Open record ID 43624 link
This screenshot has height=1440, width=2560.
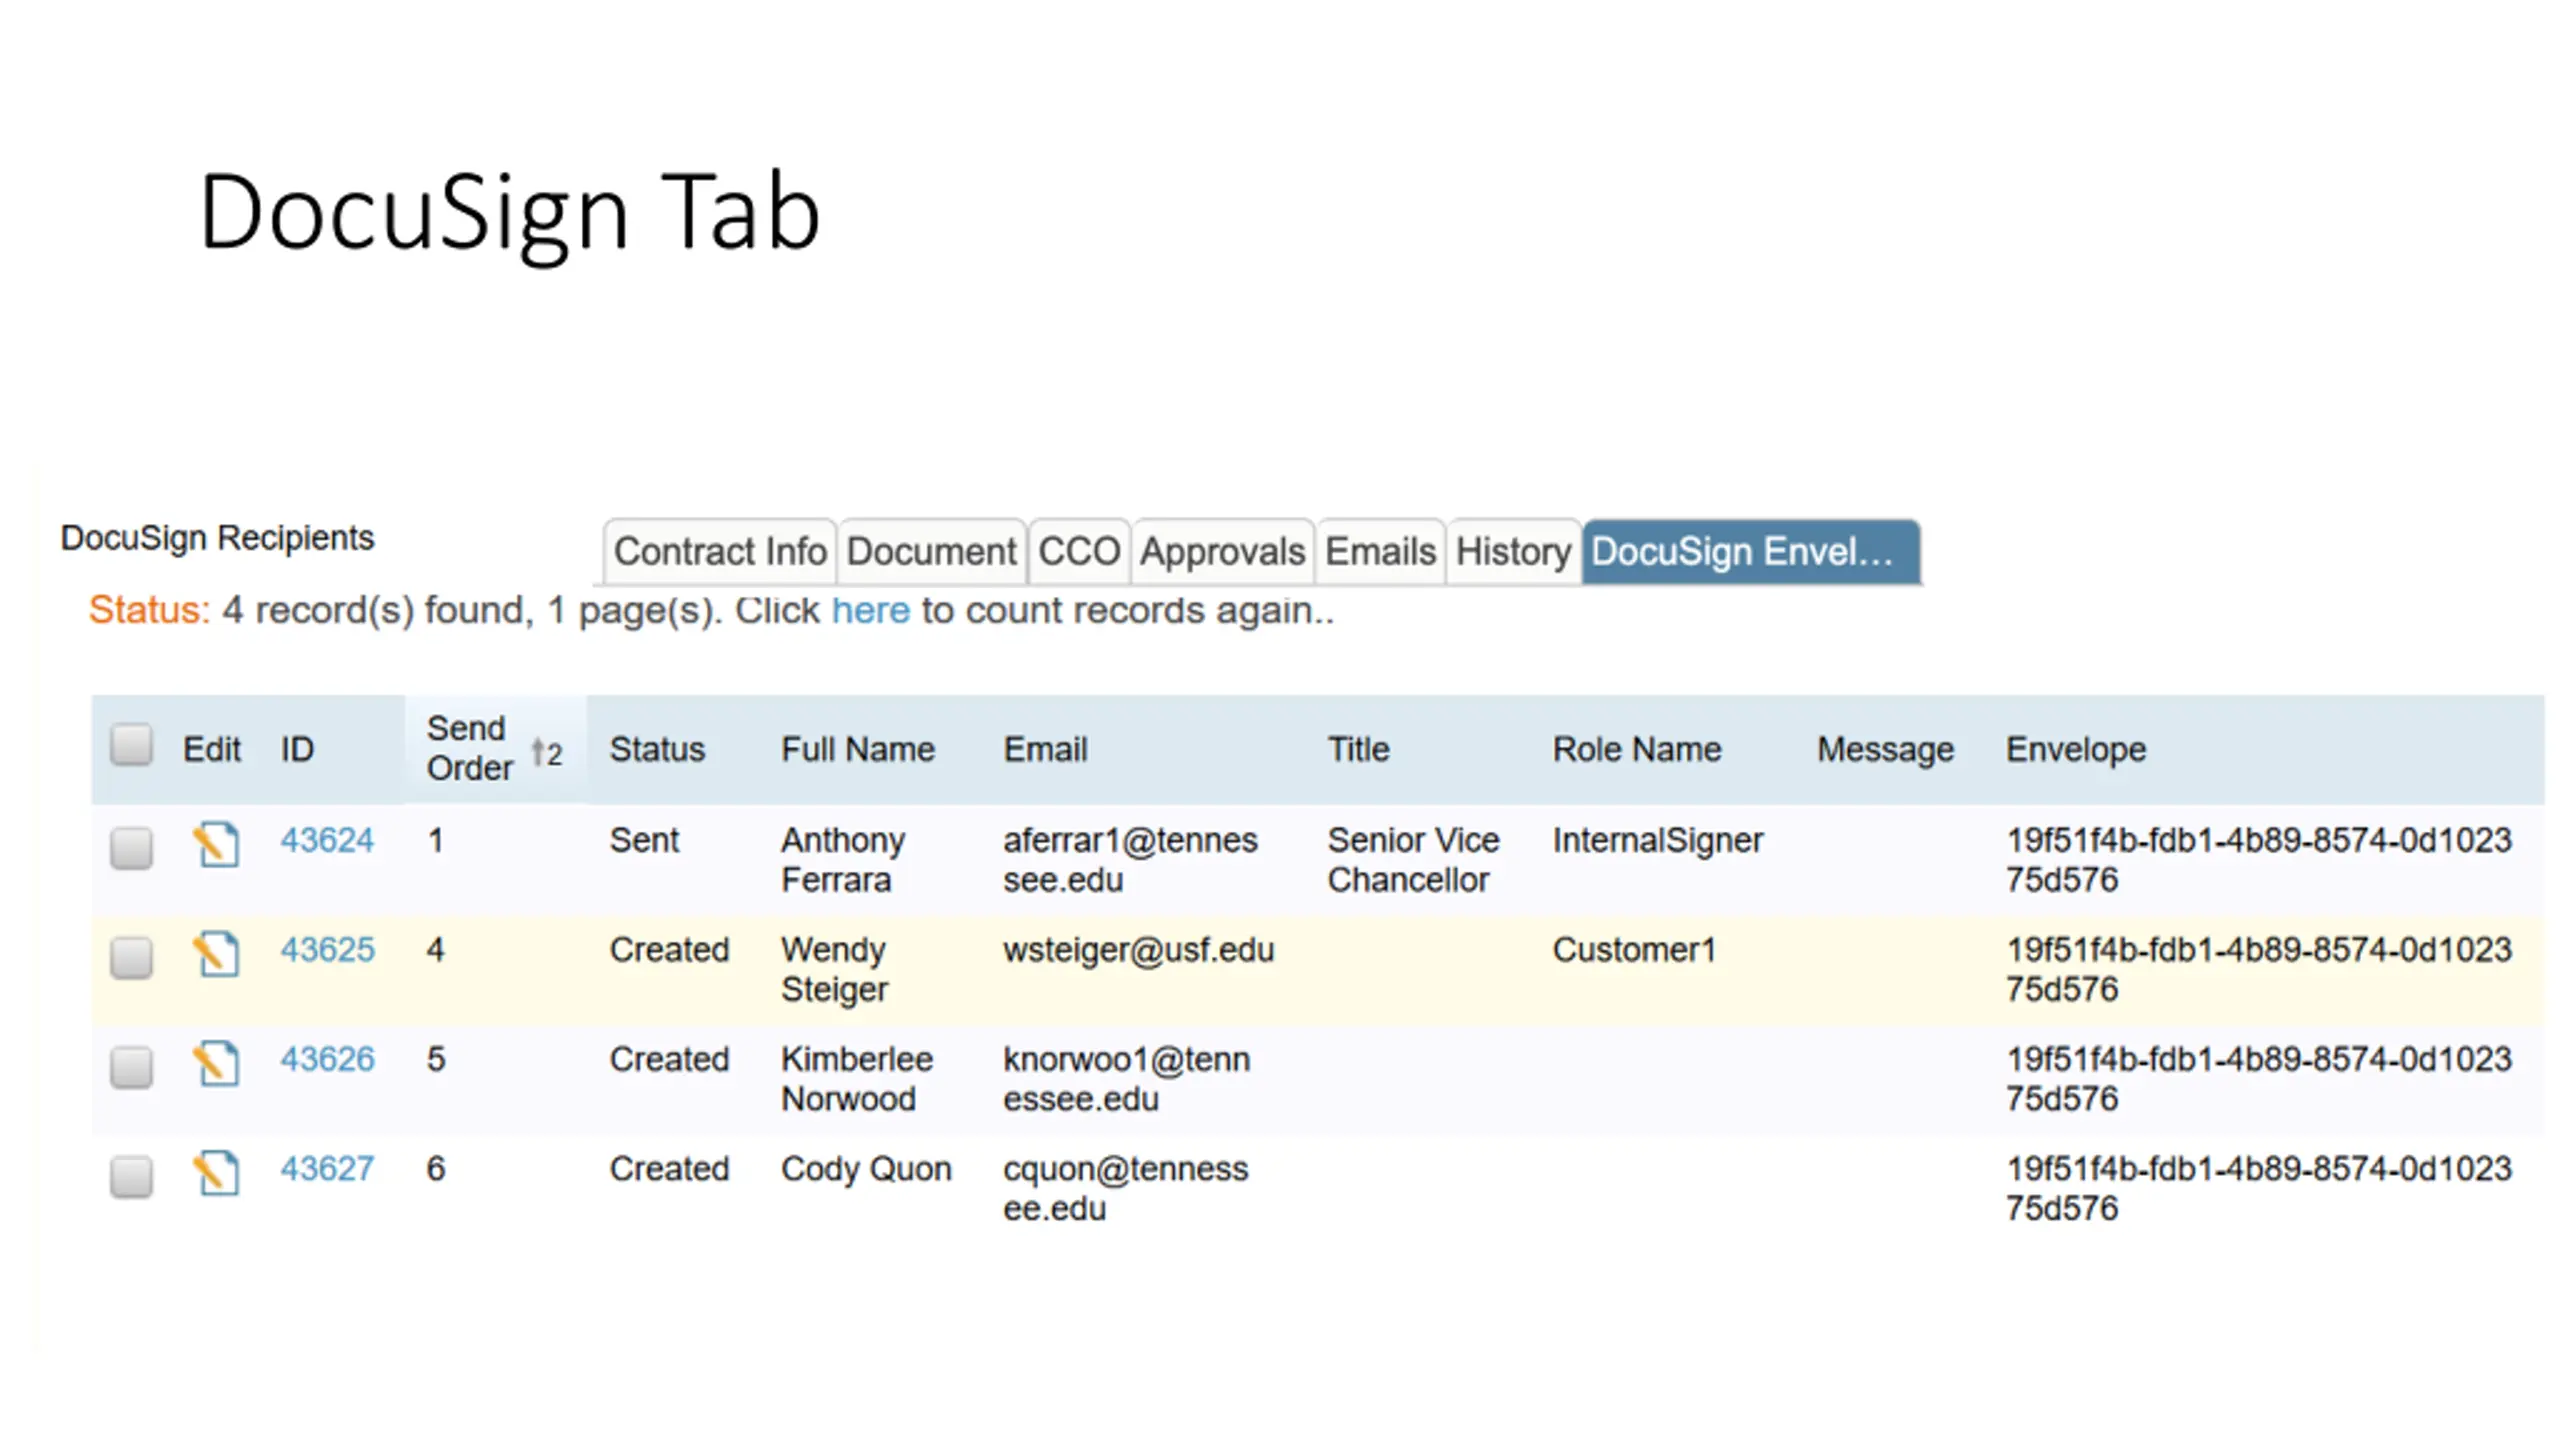(327, 840)
